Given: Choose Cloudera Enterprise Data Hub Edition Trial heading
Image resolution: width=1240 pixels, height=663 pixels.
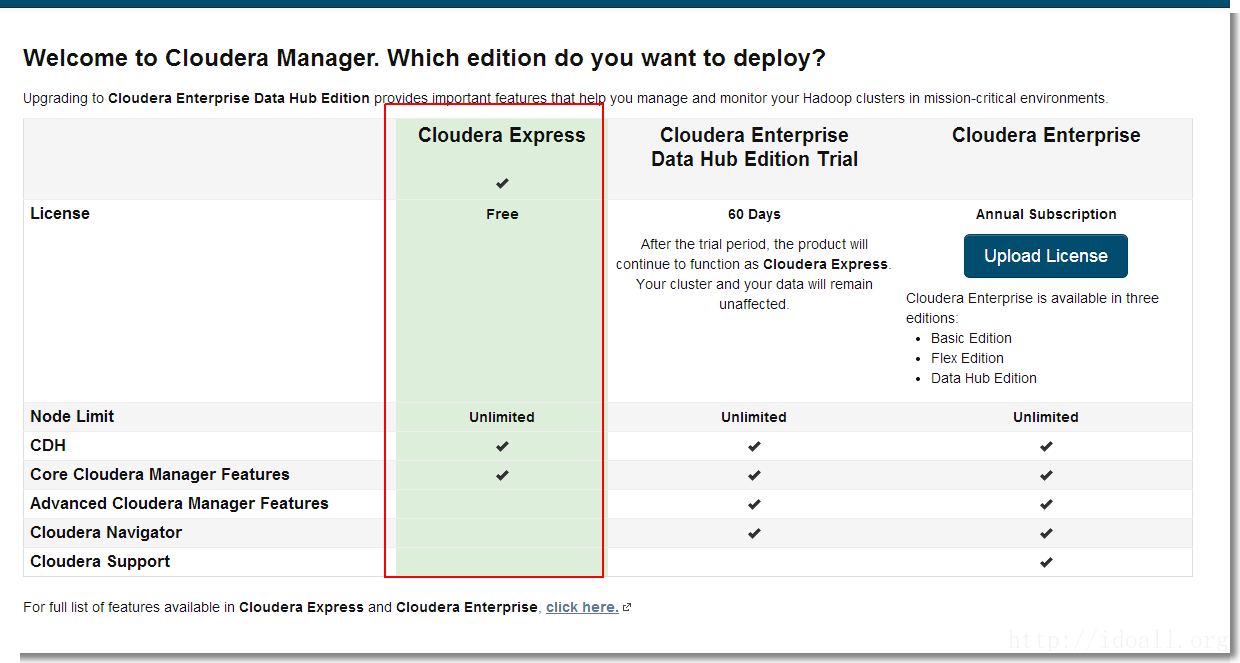Looking at the screenshot, I should click(754, 147).
